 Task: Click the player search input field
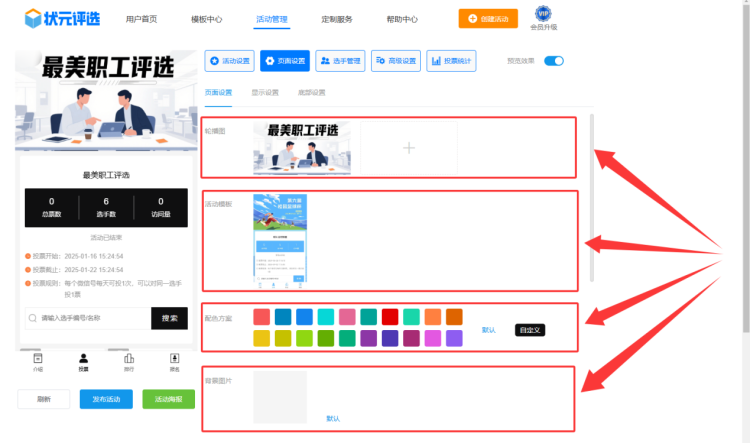tap(88, 318)
